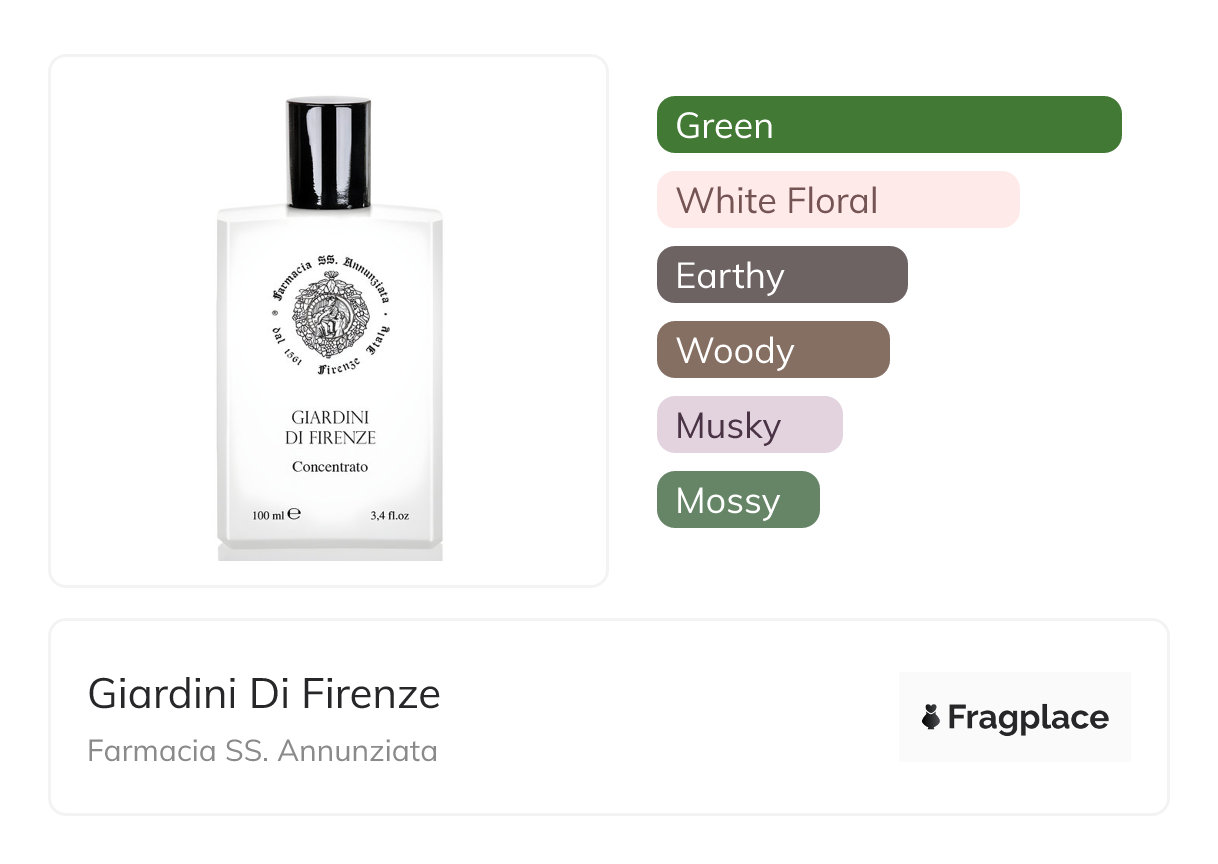Select the Green accord bar
1218x864 pixels.
tap(889, 125)
